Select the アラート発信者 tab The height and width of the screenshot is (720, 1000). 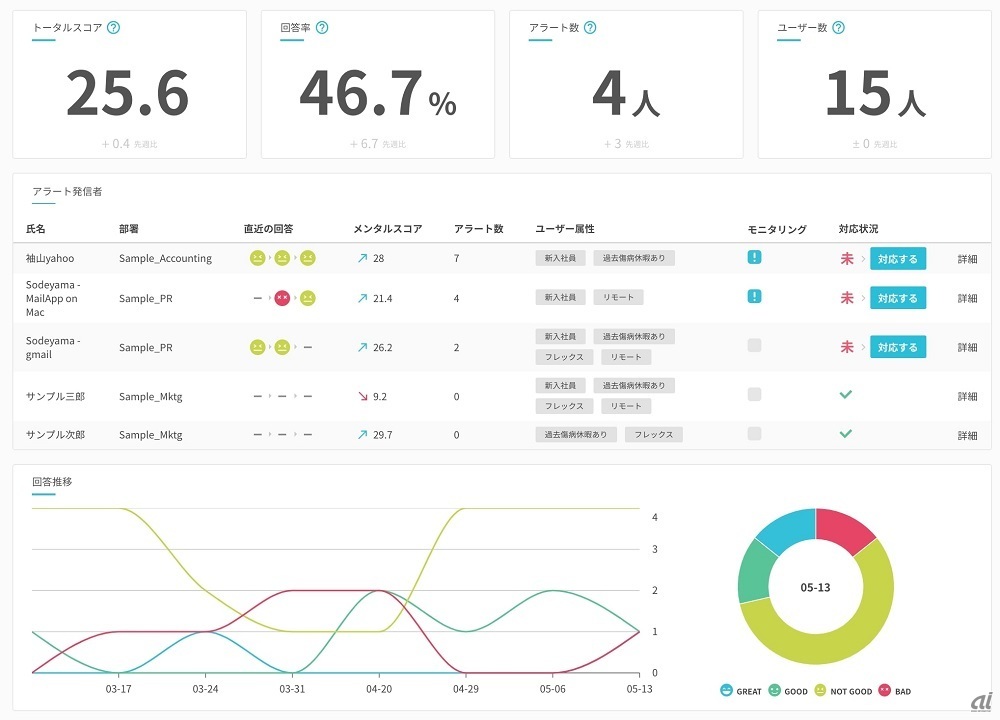(x=67, y=191)
